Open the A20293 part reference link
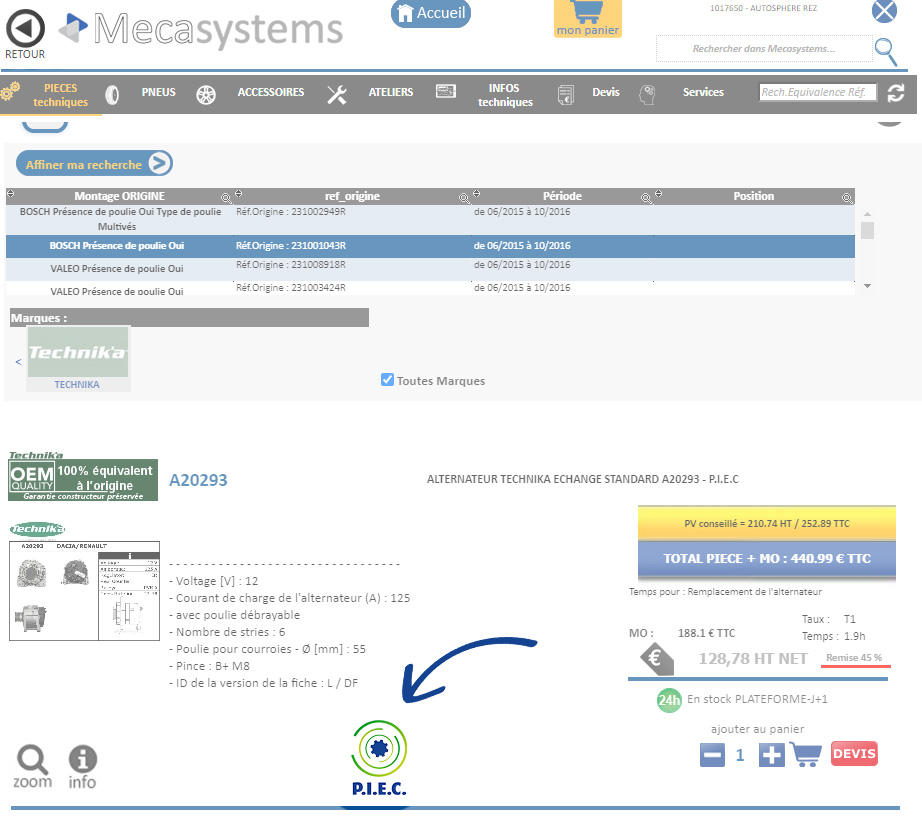Viewport: 922px width, 820px height. point(198,480)
